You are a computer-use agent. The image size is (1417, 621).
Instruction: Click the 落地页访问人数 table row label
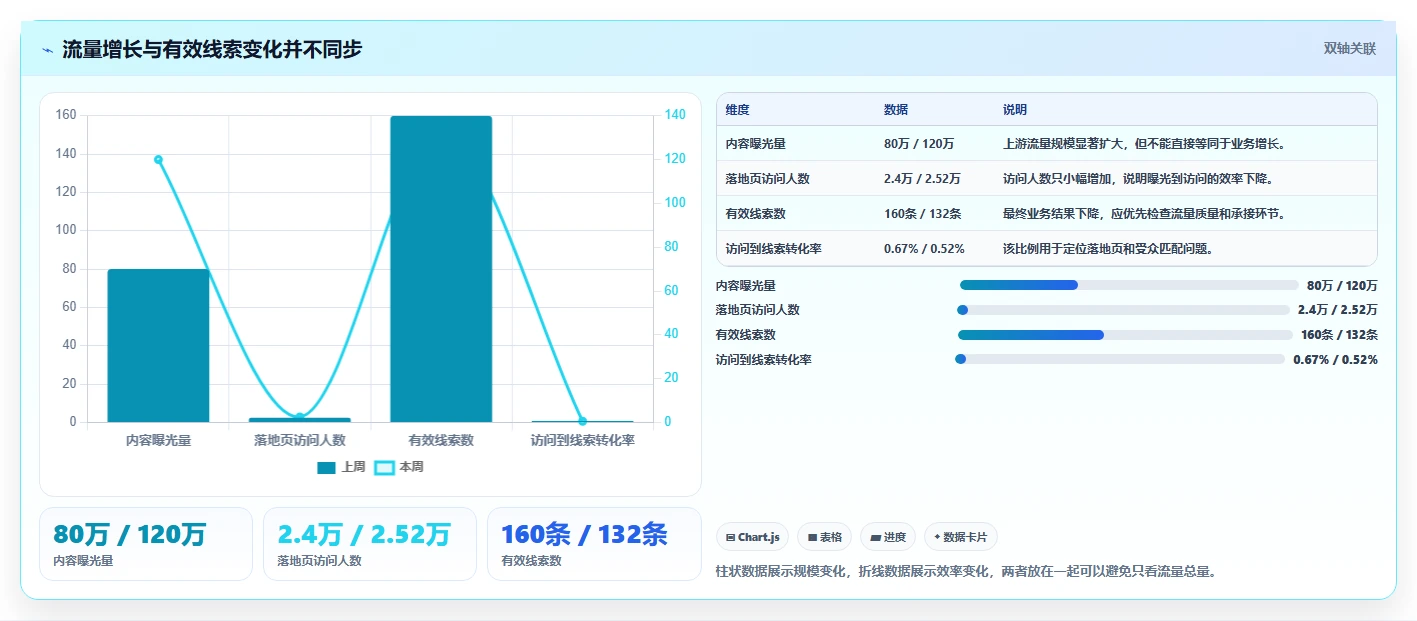click(768, 179)
